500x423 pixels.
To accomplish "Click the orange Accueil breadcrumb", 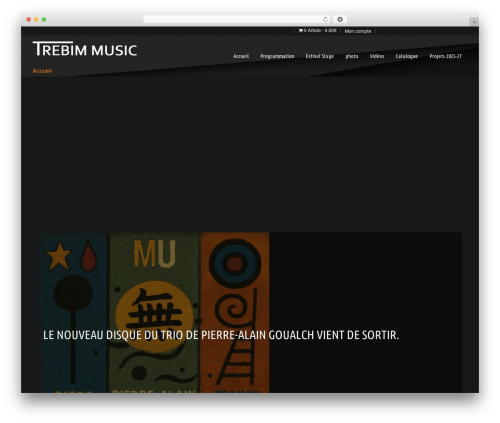I will click(42, 71).
